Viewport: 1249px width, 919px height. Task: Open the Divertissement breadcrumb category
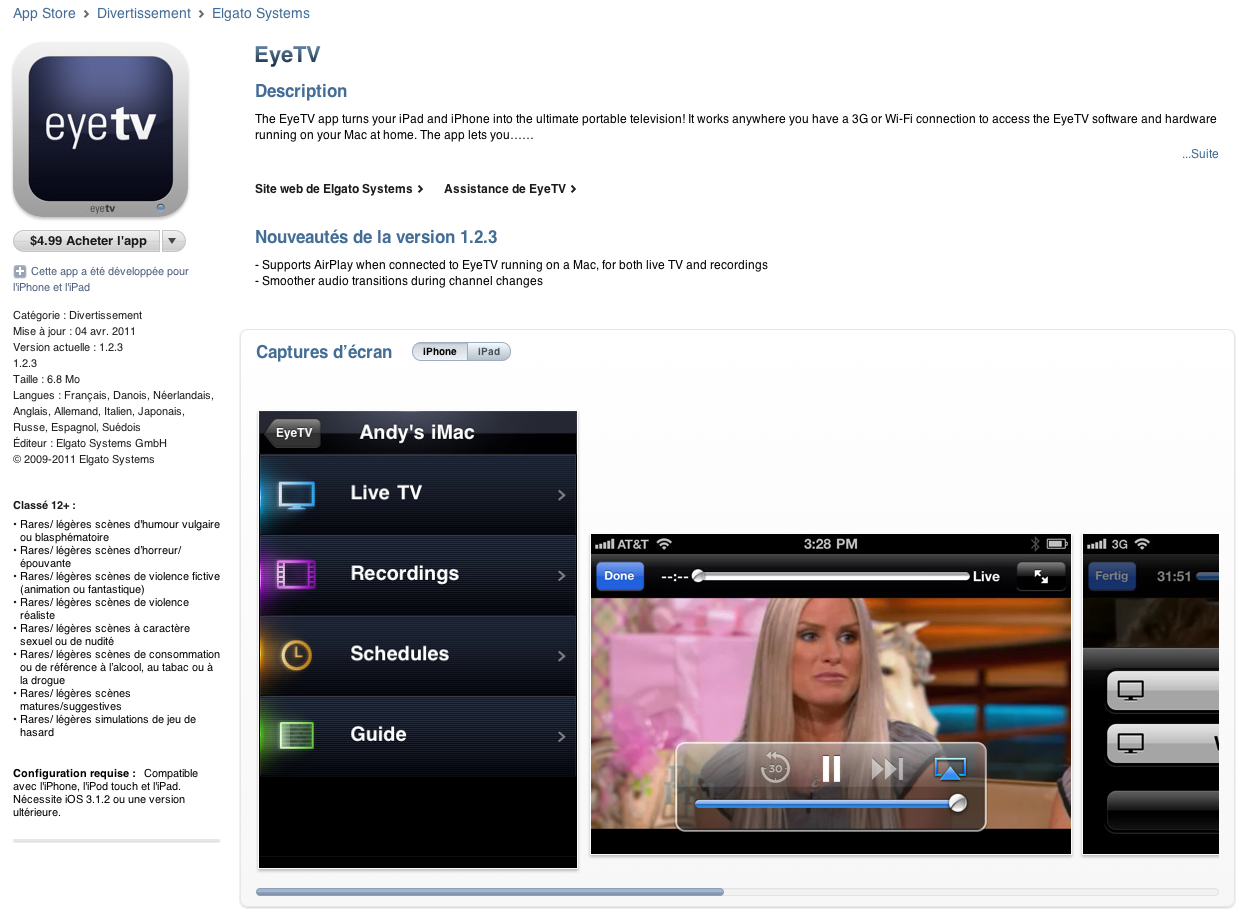click(144, 13)
